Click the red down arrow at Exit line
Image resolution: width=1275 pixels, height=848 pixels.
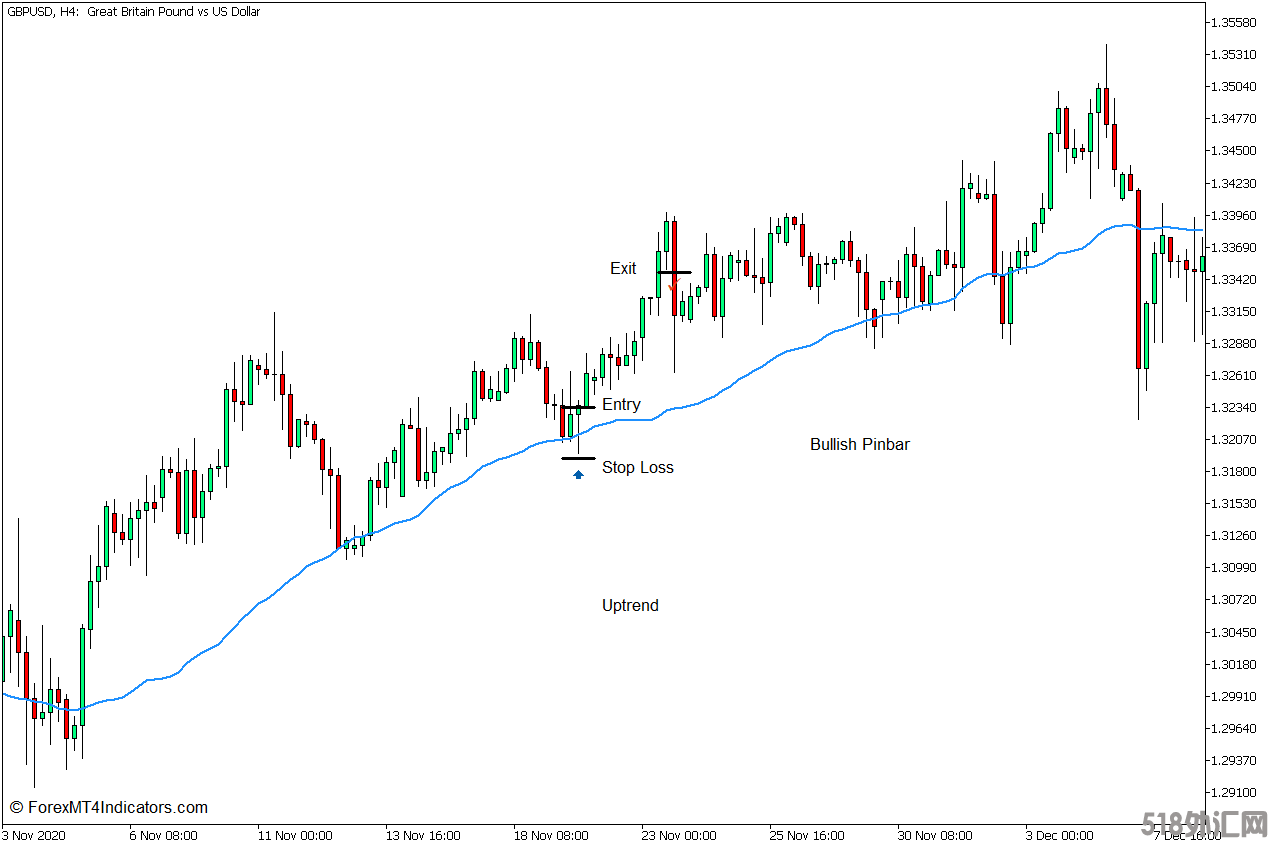[x=673, y=284]
